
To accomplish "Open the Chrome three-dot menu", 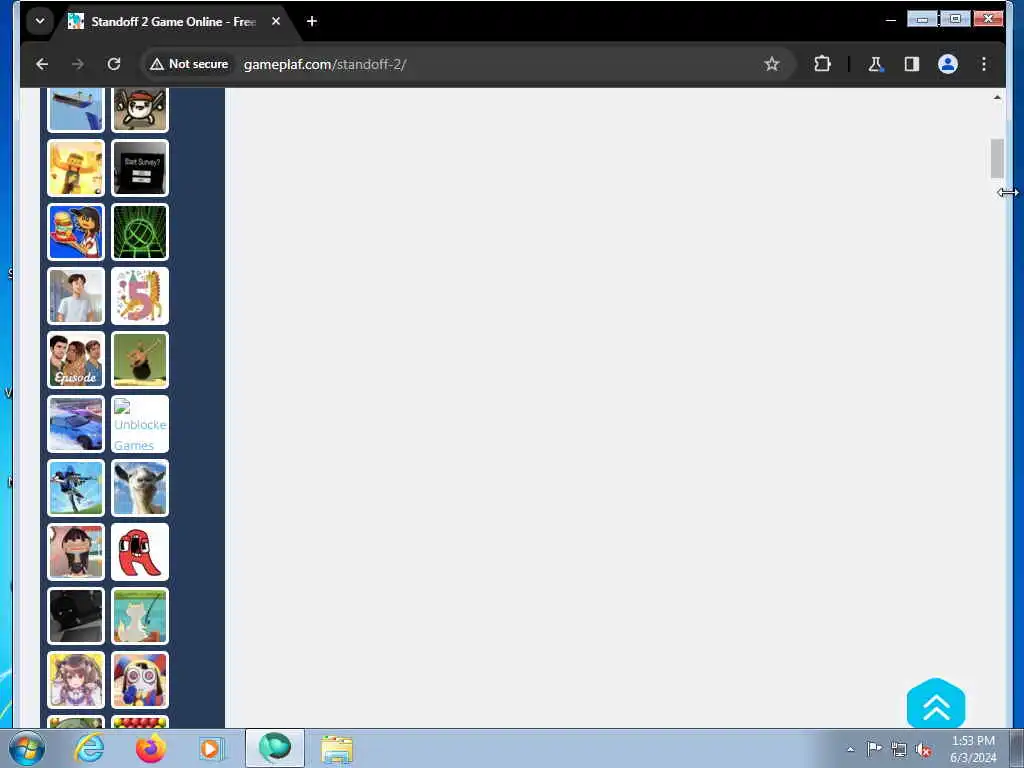I will click(x=984, y=64).
